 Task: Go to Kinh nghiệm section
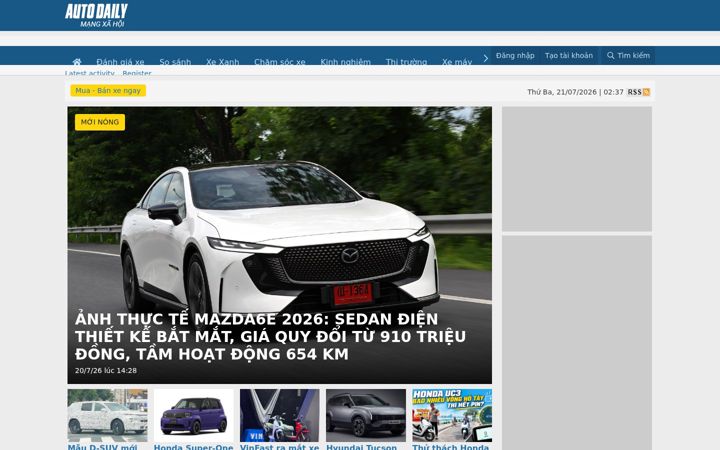[x=345, y=62]
